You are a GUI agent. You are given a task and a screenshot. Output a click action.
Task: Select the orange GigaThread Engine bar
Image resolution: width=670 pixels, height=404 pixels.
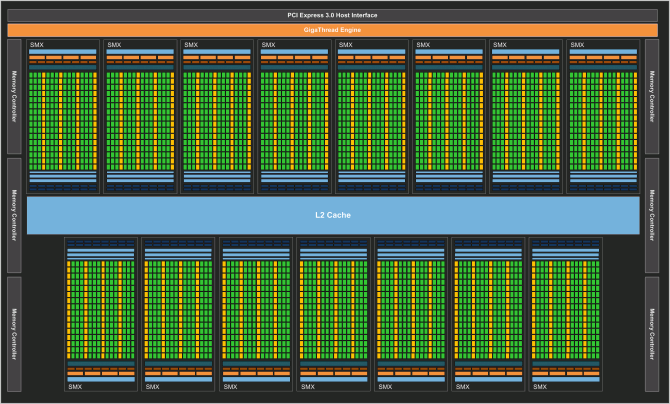(x=334, y=30)
